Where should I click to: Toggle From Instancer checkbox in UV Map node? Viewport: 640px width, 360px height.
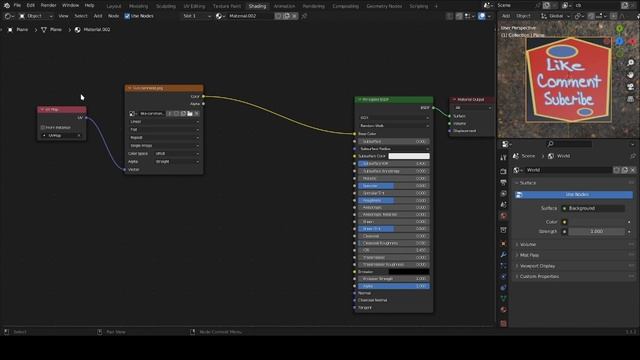[x=43, y=127]
